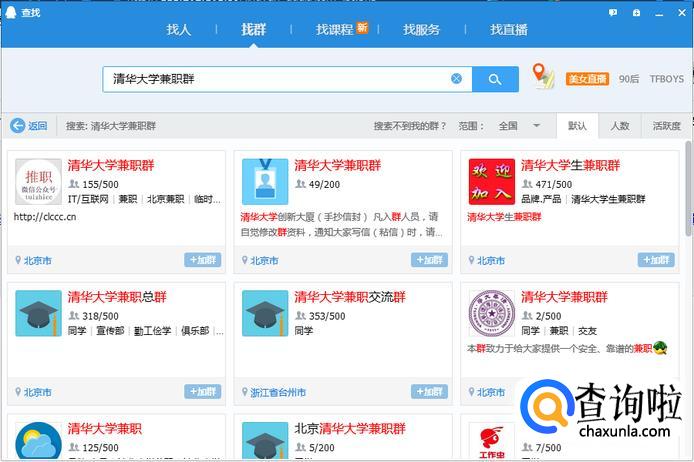Join 清华大学生兼职群 with +加群

[x=656, y=260]
